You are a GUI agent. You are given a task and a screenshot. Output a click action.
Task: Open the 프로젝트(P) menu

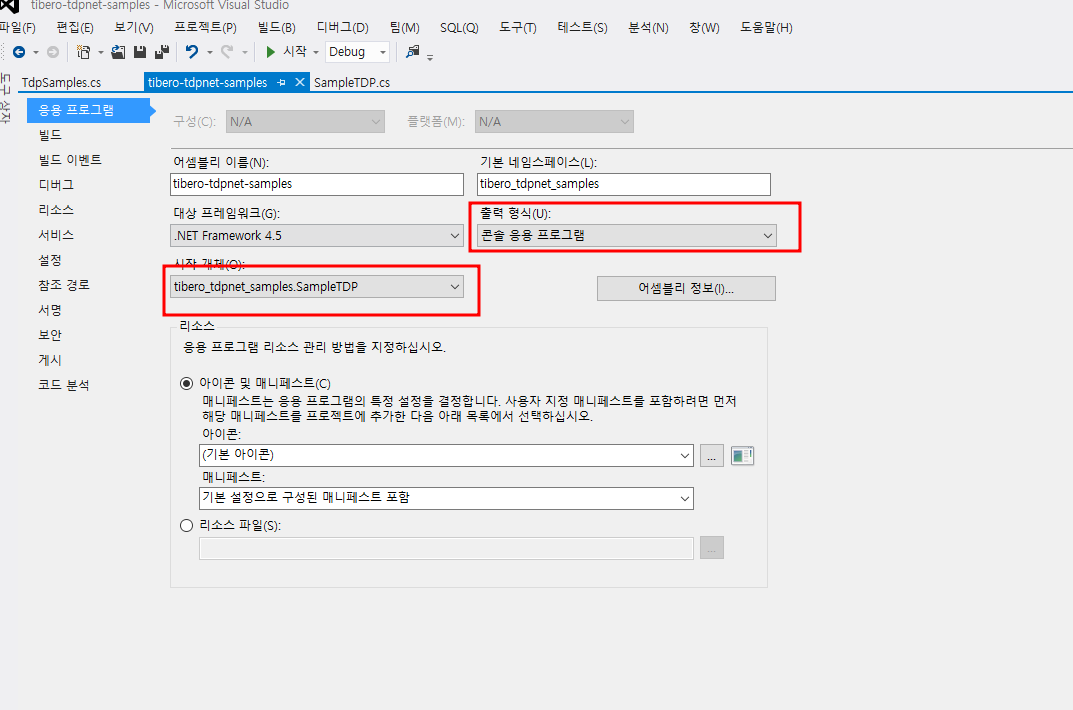(205, 27)
